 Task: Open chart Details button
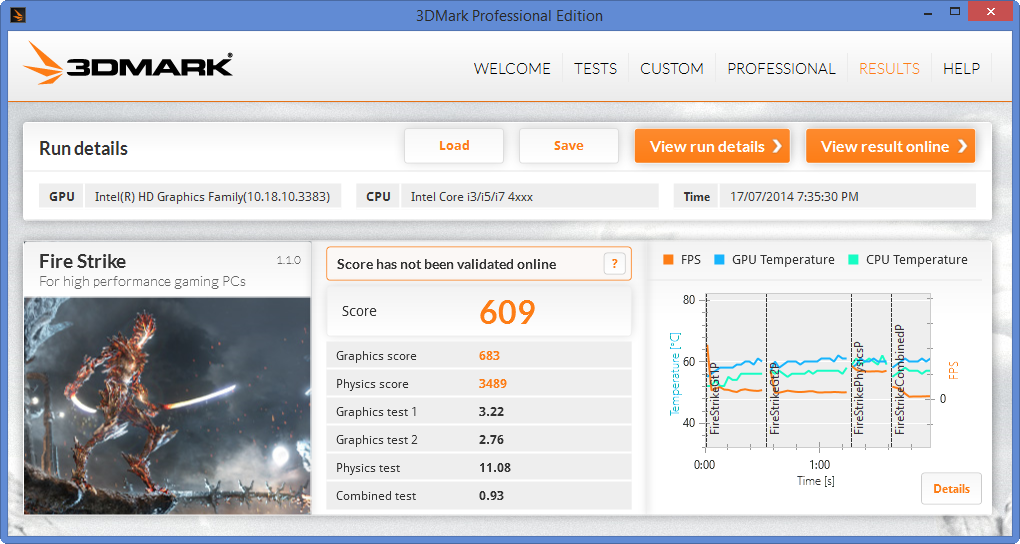(951, 489)
